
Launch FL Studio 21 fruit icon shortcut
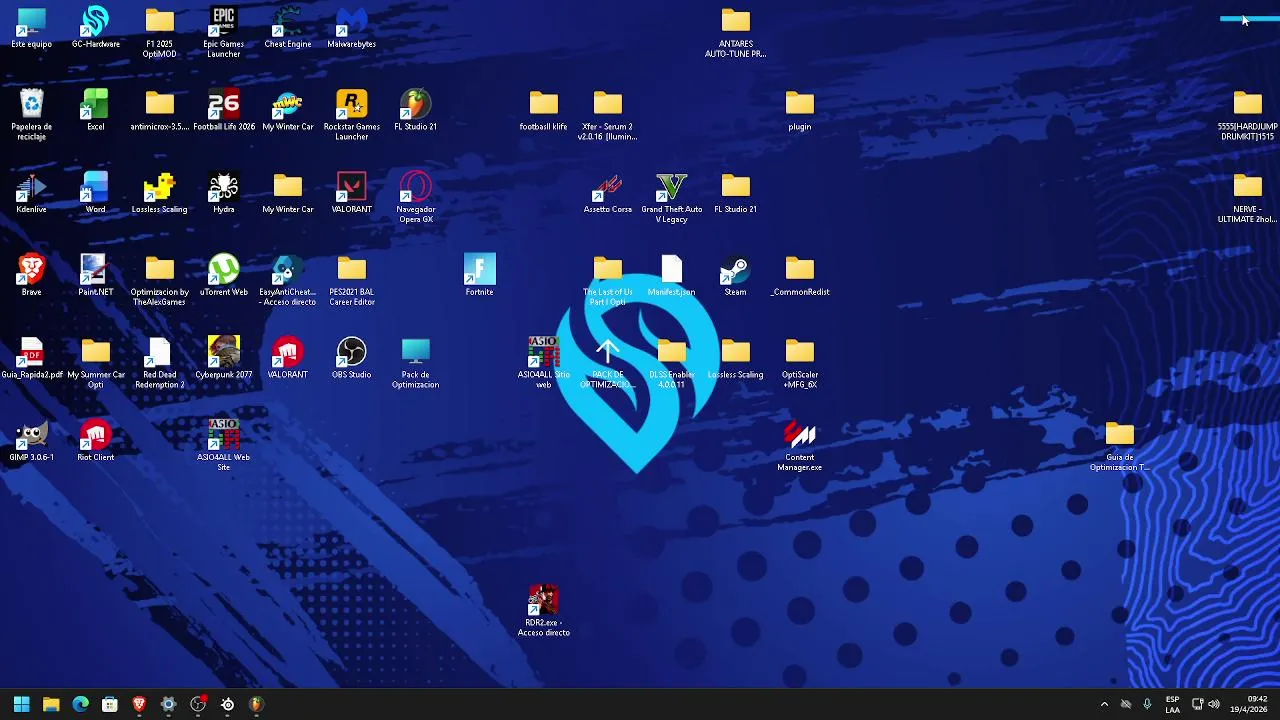point(415,110)
